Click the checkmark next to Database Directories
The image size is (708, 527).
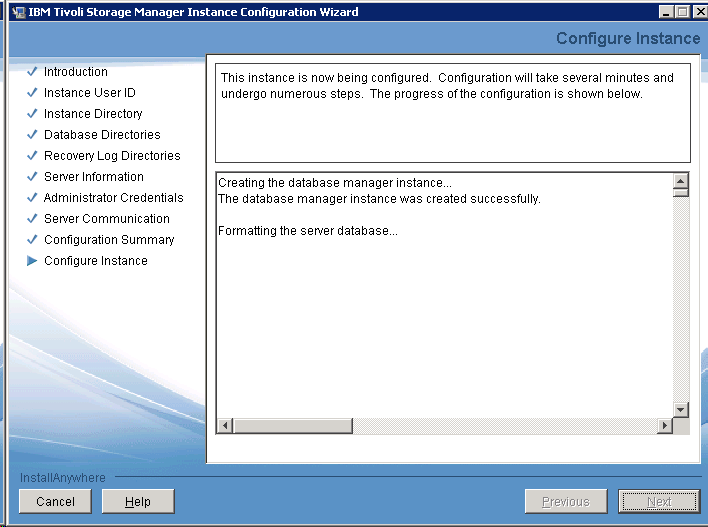[32, 135]
